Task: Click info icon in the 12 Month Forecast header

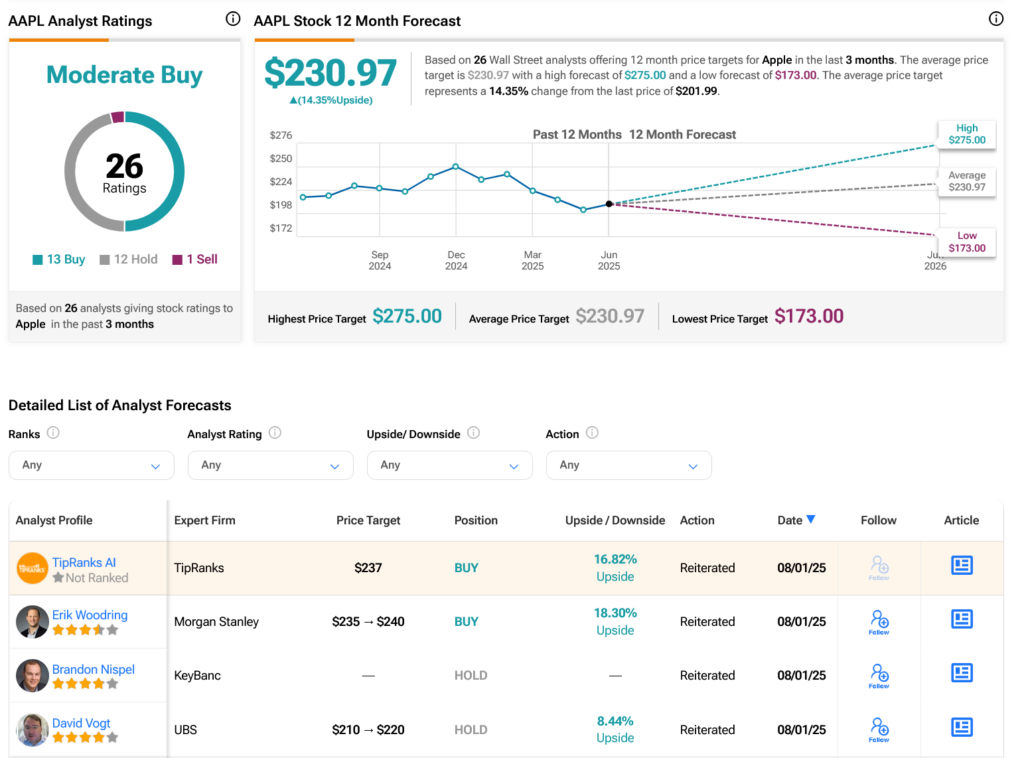Action: [x=995, y=19]
